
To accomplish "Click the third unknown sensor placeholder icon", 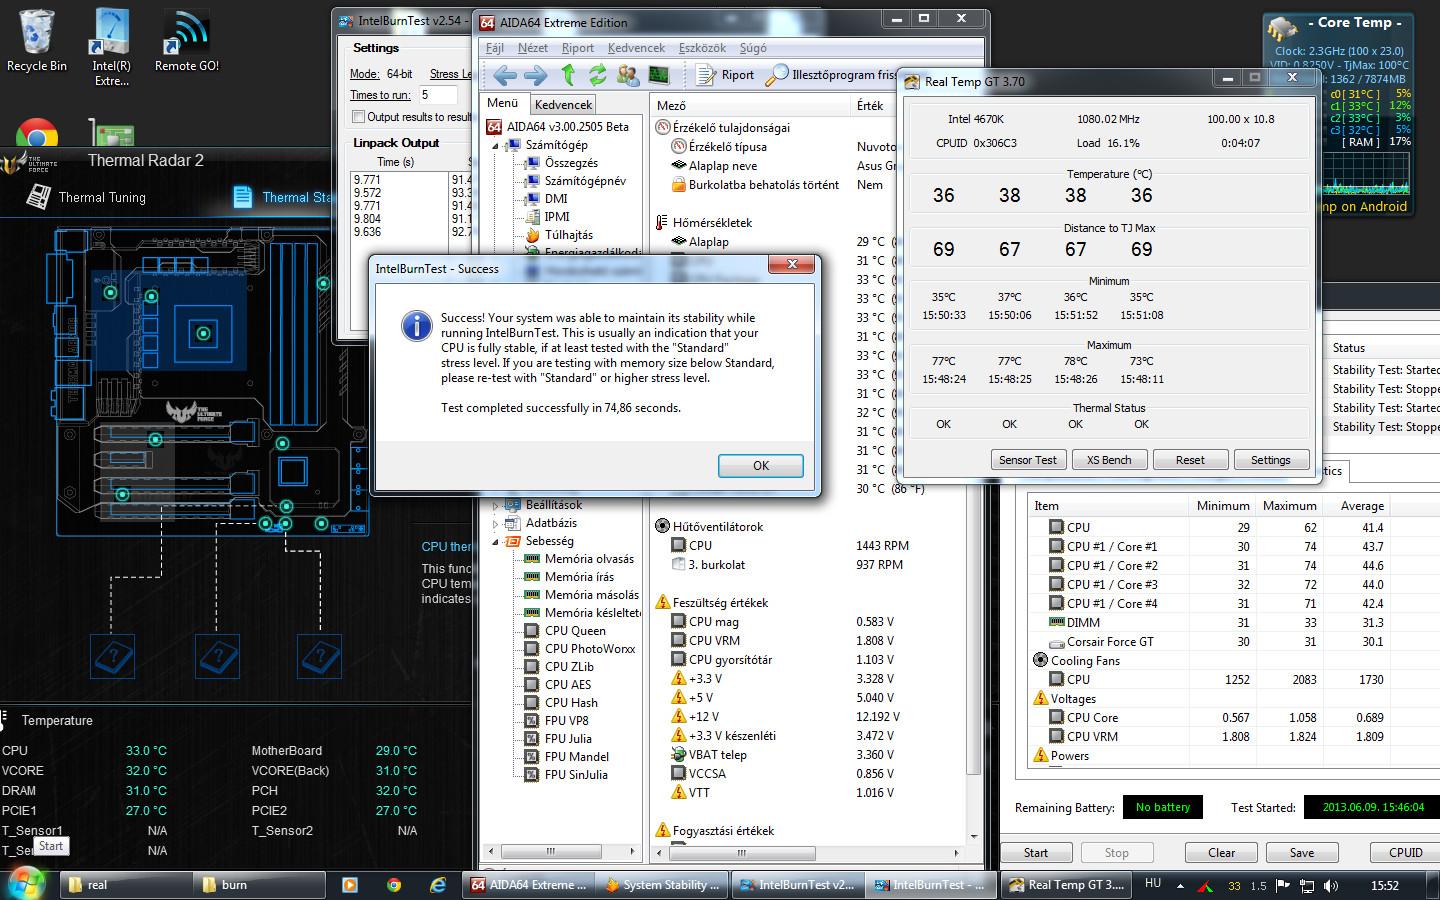I will 320,657.
